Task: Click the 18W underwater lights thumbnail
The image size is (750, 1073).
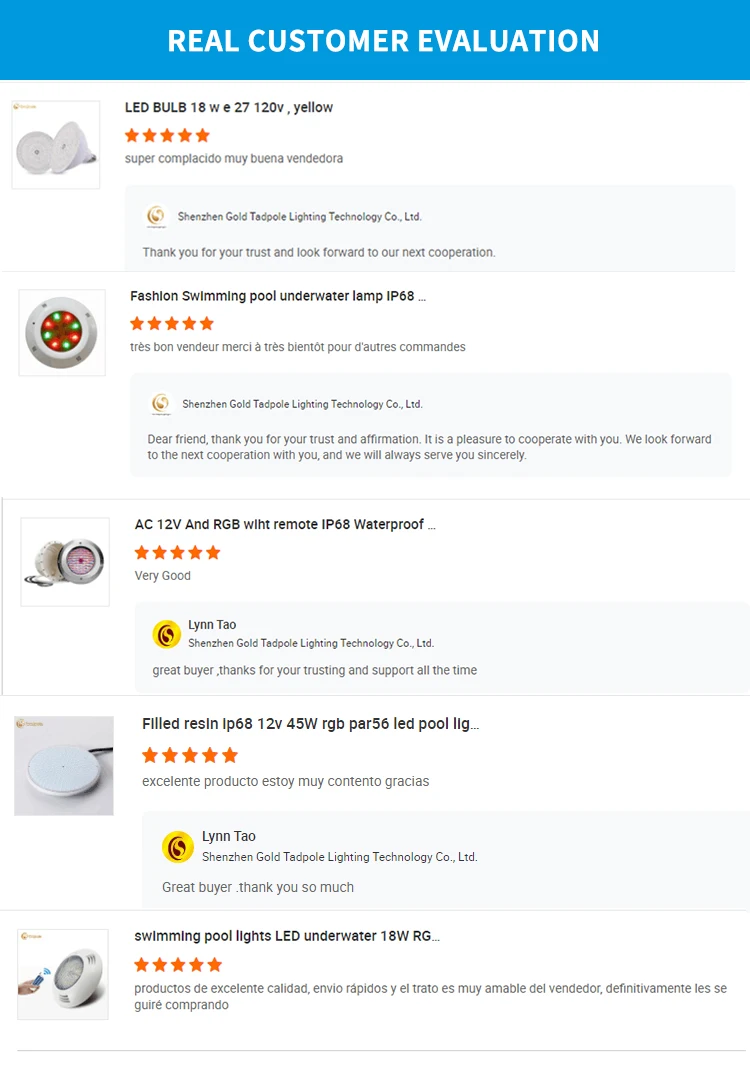Action: click(62, 975)
